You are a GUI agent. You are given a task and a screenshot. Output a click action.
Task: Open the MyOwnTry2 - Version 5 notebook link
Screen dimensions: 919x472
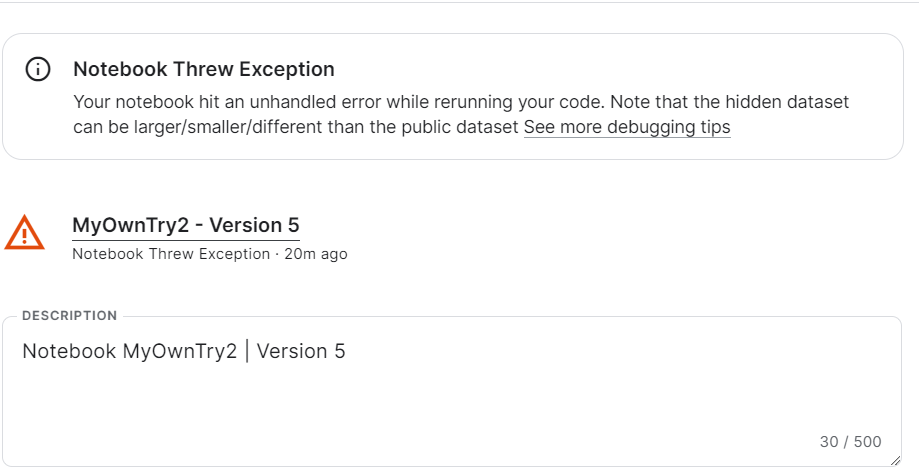coord(186,225)
